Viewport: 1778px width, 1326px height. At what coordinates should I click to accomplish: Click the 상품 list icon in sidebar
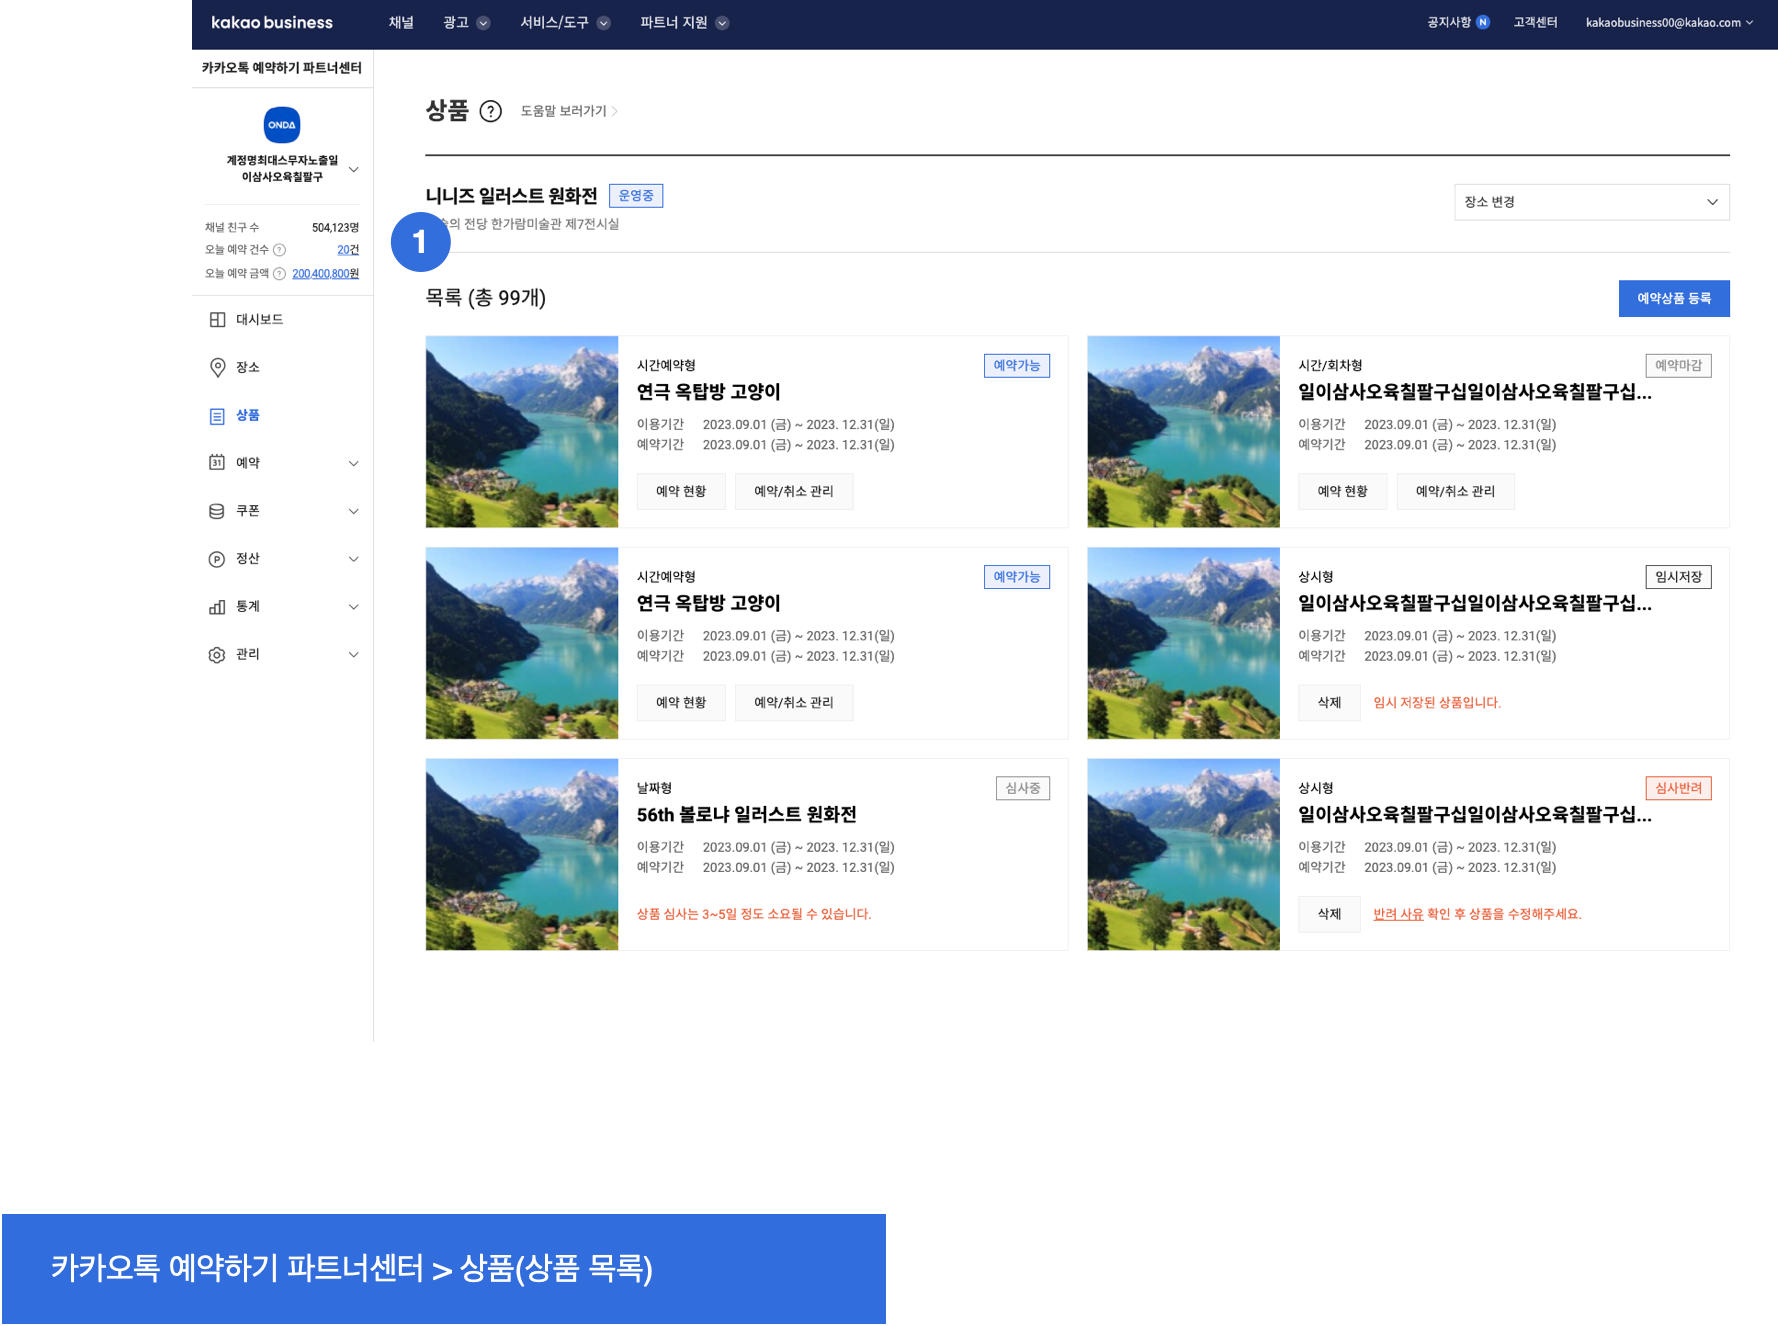pyautogui.click(x=217, y=416)
